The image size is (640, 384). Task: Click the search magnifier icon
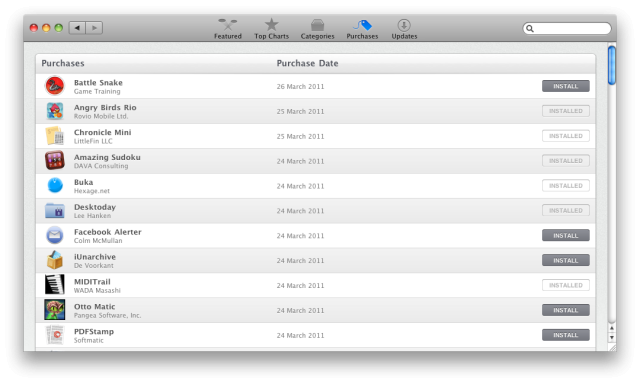[530, 29]
